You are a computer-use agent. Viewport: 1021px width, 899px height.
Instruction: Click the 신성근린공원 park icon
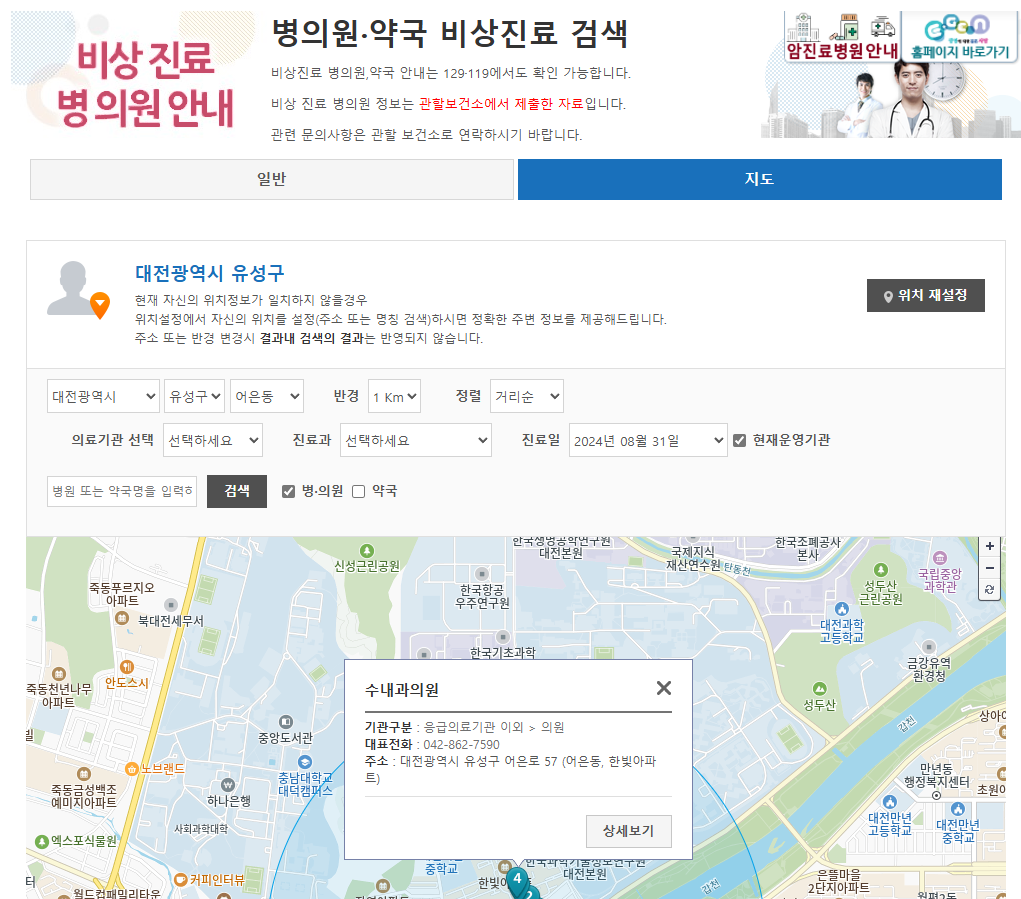point(367,551)
